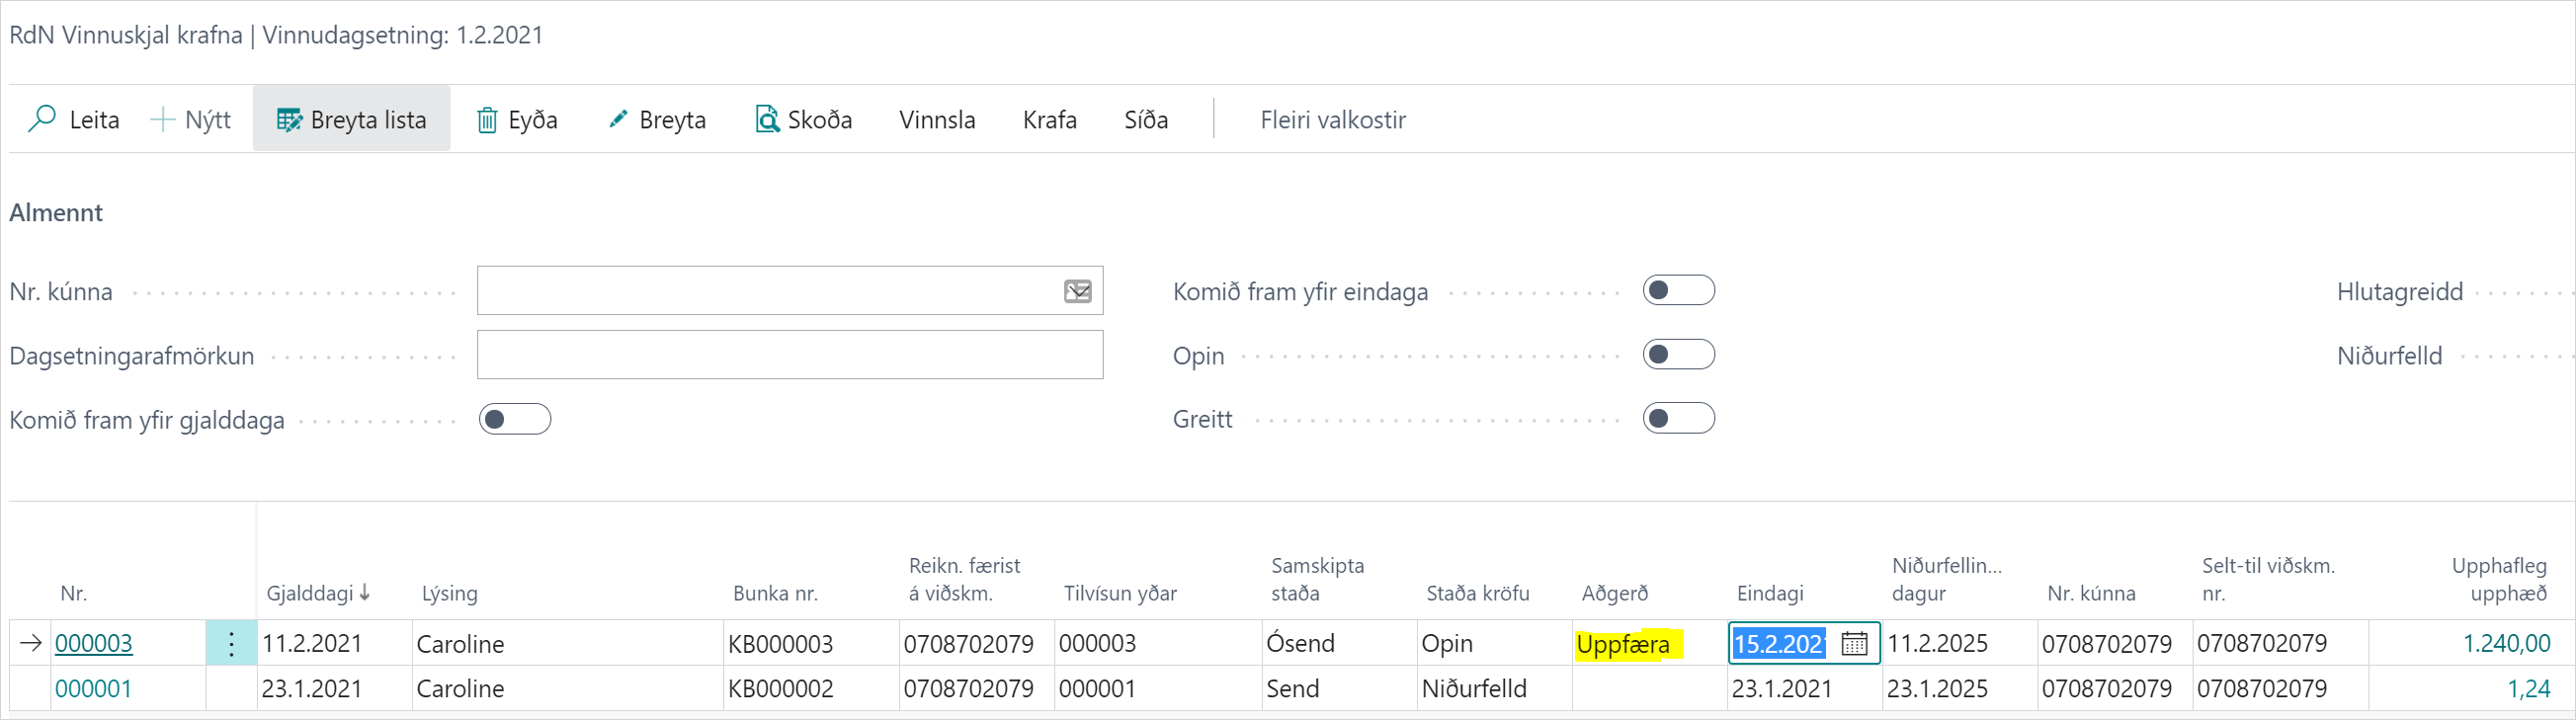Click the Nýtt plus icon

[x=162, y=120]
